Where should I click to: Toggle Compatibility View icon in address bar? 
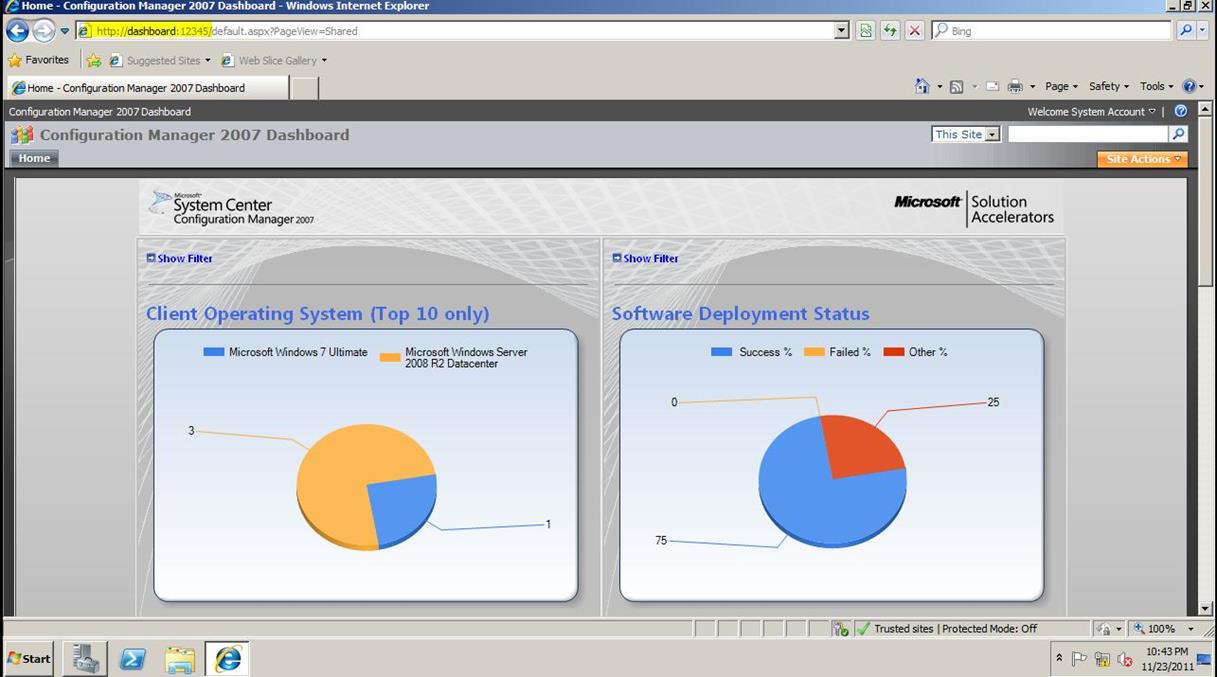(866, 31)
